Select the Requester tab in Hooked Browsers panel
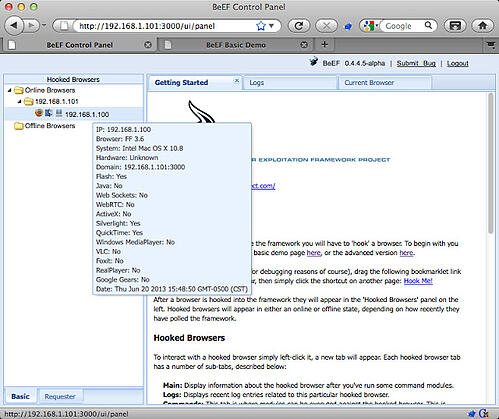 (60, 396)
